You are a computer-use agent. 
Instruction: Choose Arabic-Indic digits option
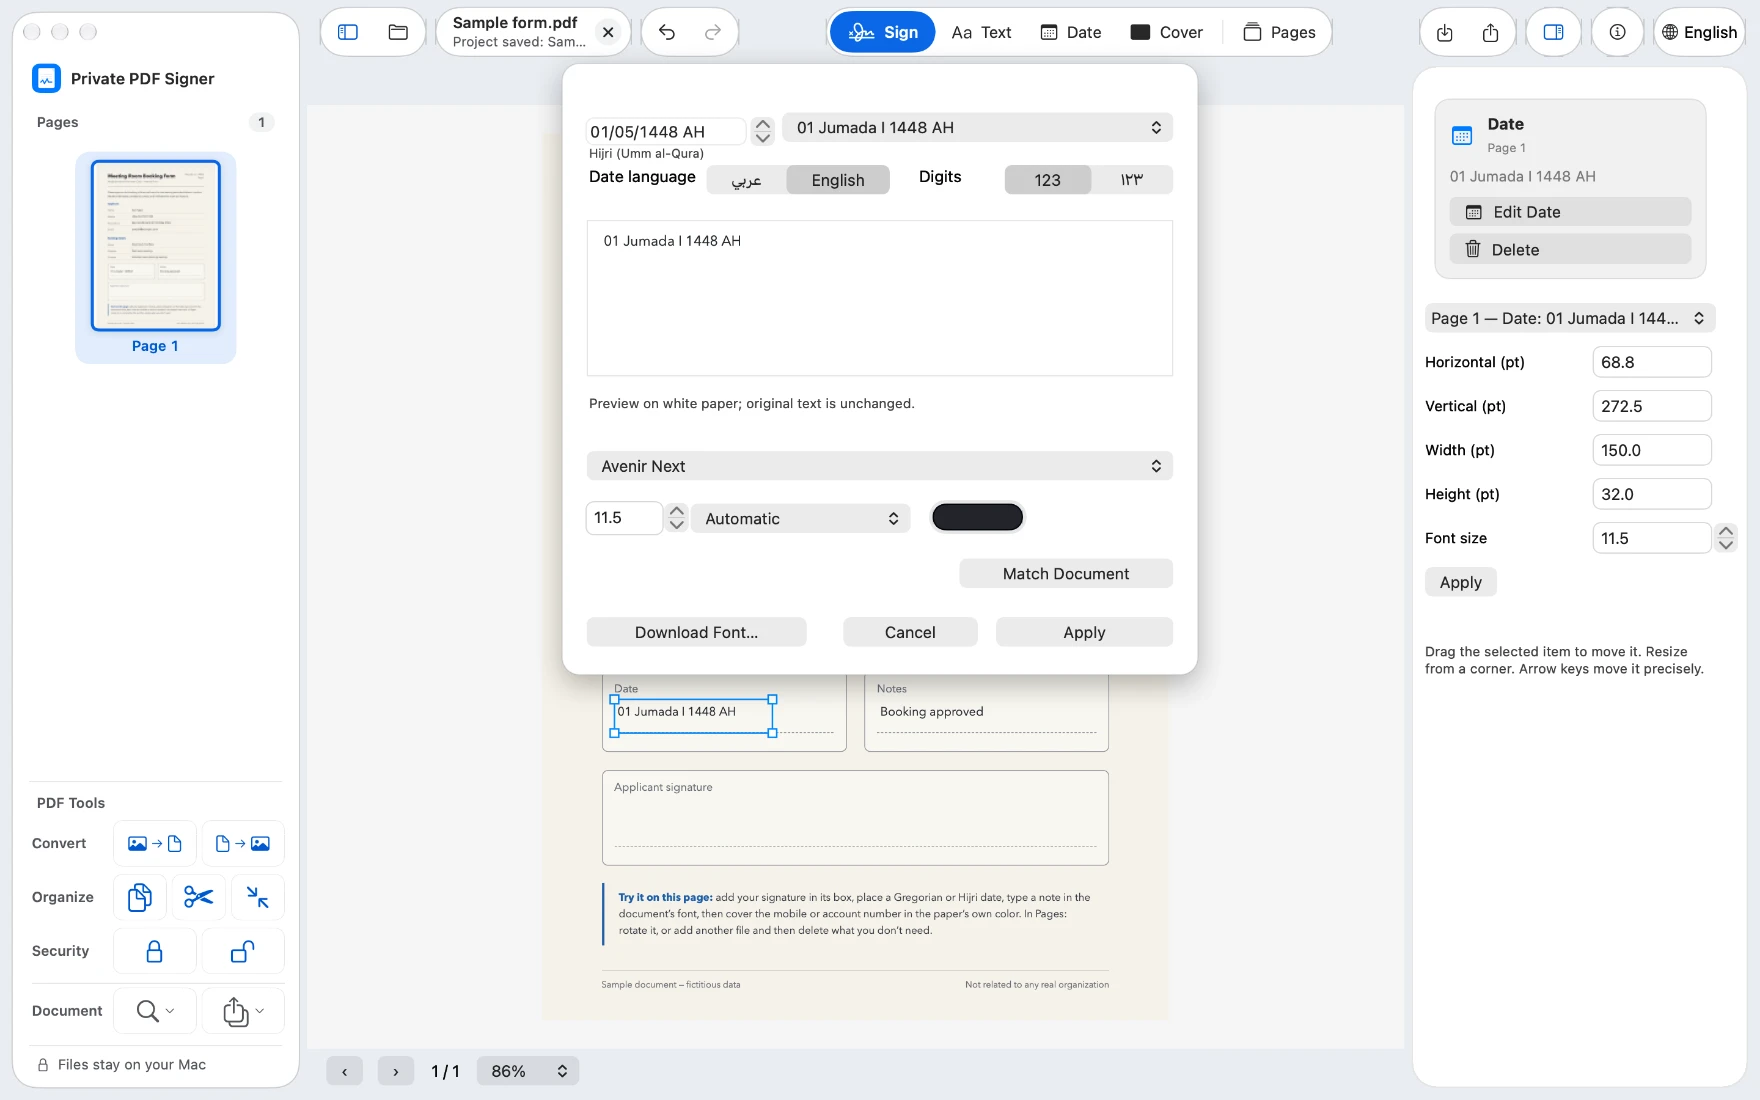(x=1131, y=180)
